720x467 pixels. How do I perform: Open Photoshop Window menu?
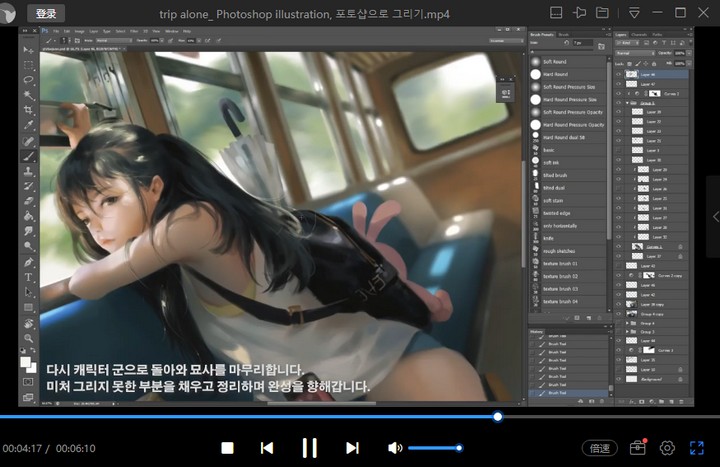coord(171,31)
